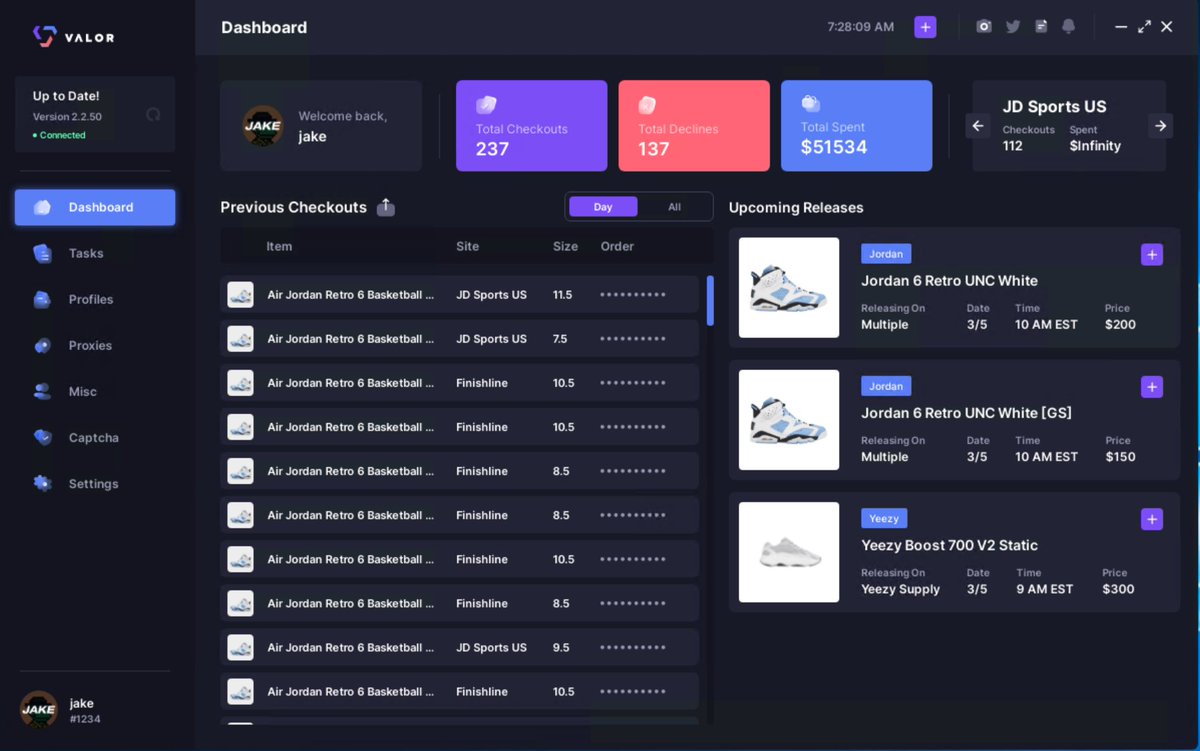Click the Site column header

pos(467,246)
